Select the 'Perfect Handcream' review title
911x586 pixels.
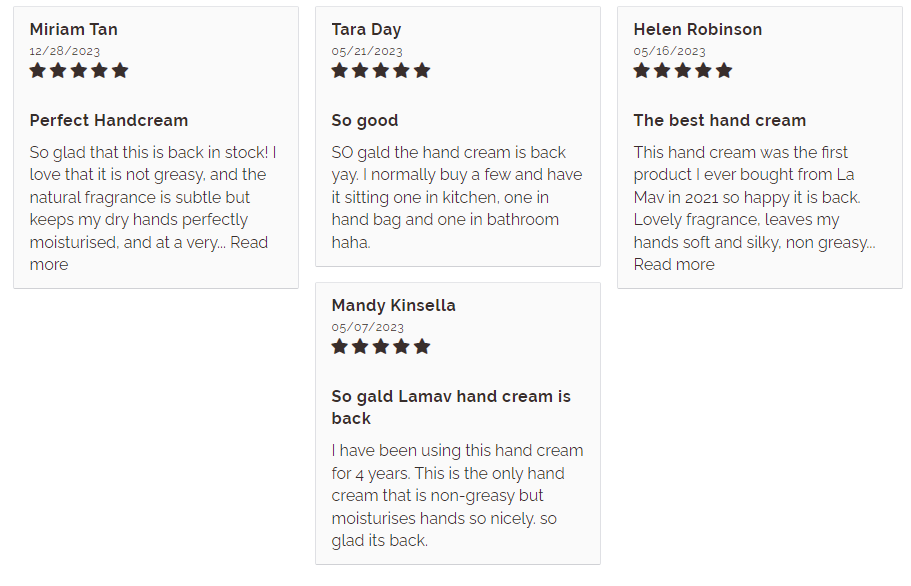109,120
